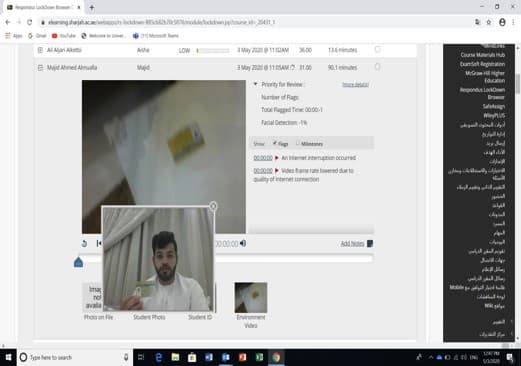Mute the video with the speaker icon
The image size is (521, 366).
pos(243,244)
